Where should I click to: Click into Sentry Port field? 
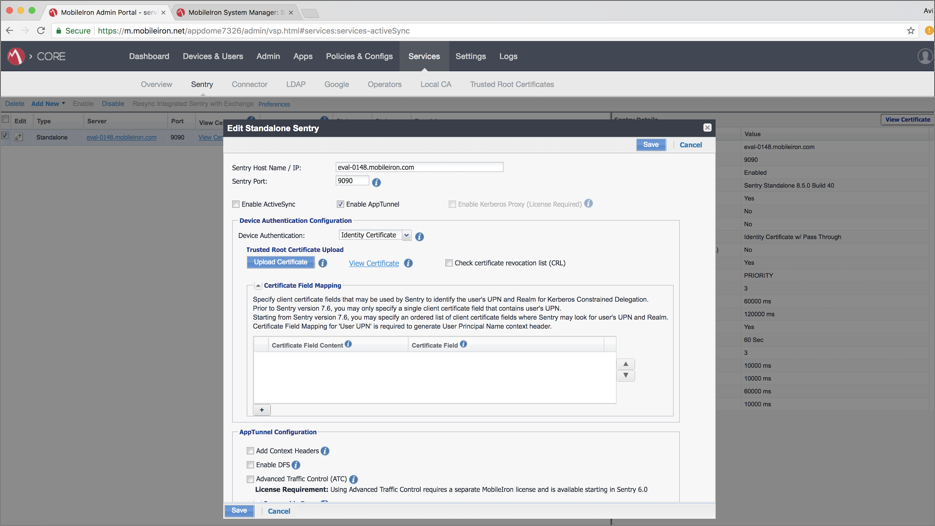tap(352, 181)
